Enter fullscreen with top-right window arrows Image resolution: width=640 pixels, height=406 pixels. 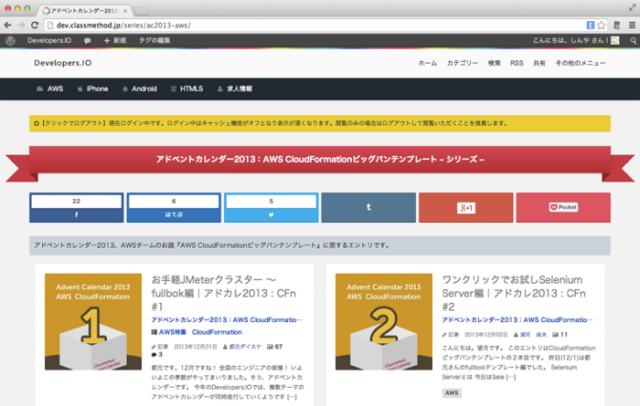click(x=632, y=7)
